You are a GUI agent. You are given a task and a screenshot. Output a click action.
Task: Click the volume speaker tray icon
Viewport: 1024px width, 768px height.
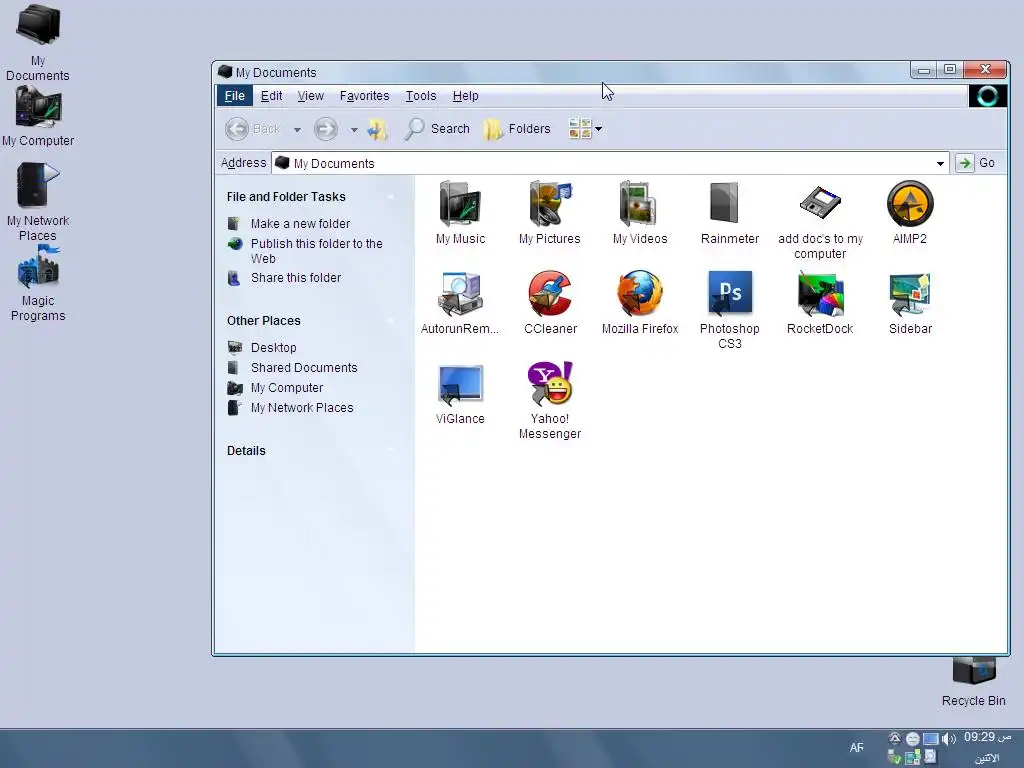[x=948, y=739]
